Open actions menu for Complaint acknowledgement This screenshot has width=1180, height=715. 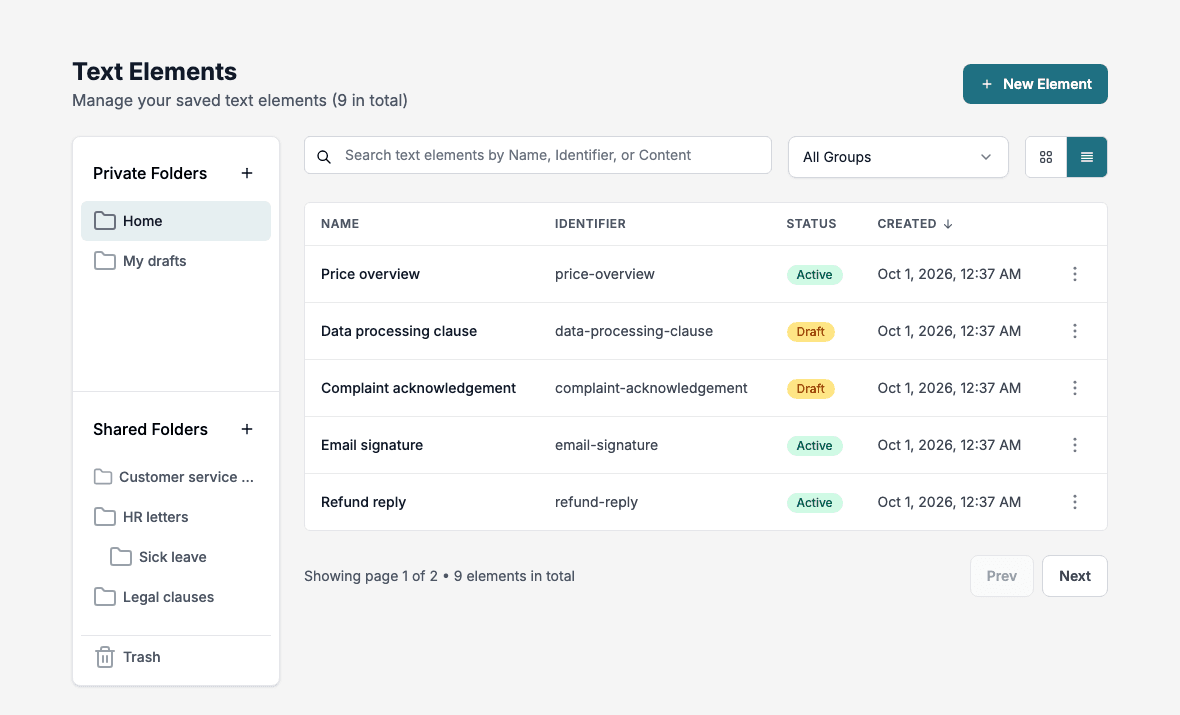pyautogui.click(x=1075, y=388)
